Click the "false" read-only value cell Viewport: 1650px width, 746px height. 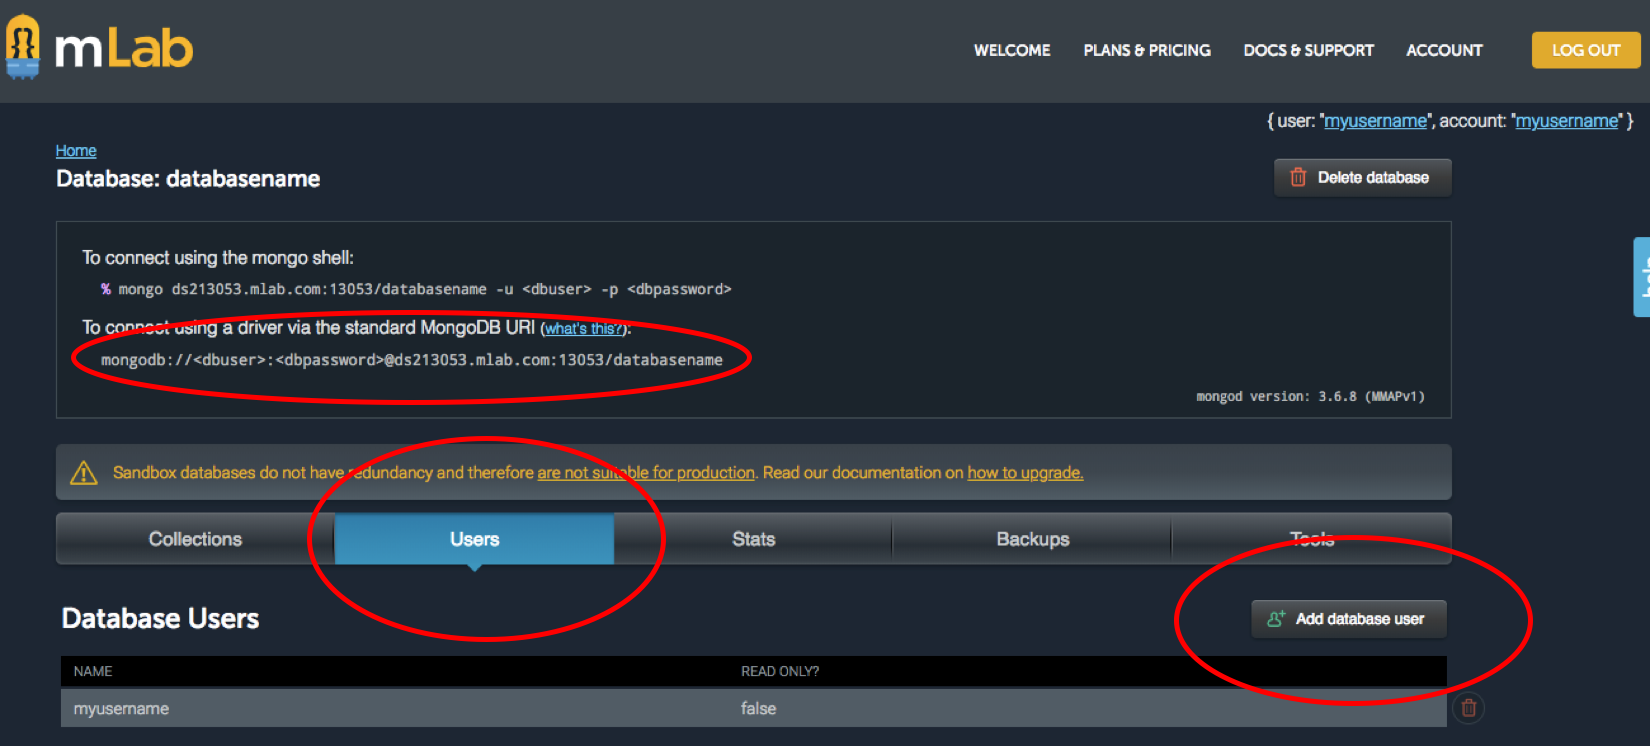point(758,708)
